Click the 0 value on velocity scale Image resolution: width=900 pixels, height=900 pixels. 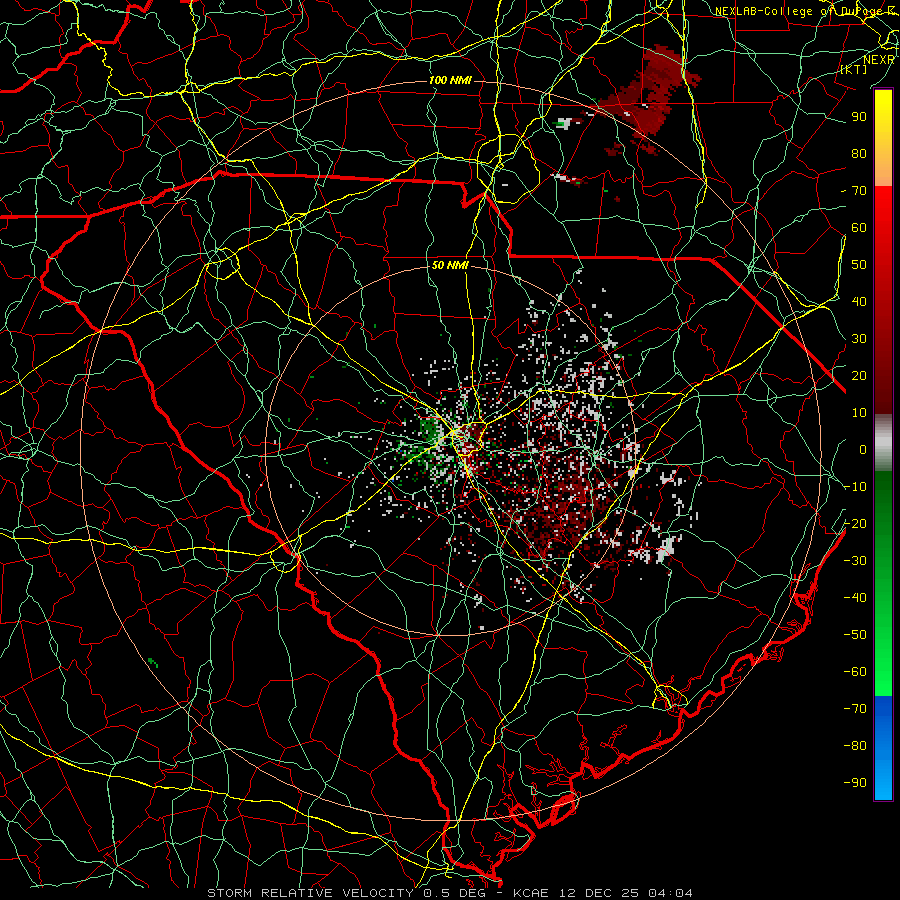click(x=863, y=449)
